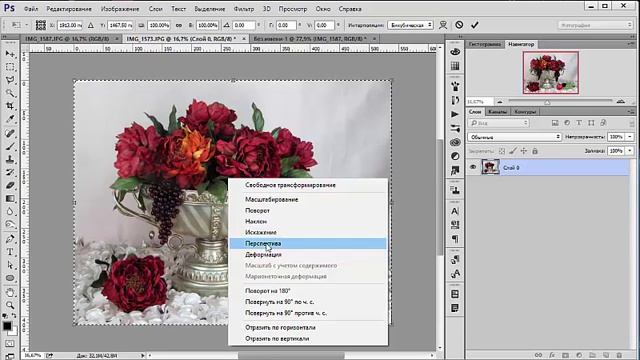Toggle visibility eye of Слой 0
Image resolution: width=640 pixels, height=360 pixels.
pyautogui.click(x=473, y=167)
